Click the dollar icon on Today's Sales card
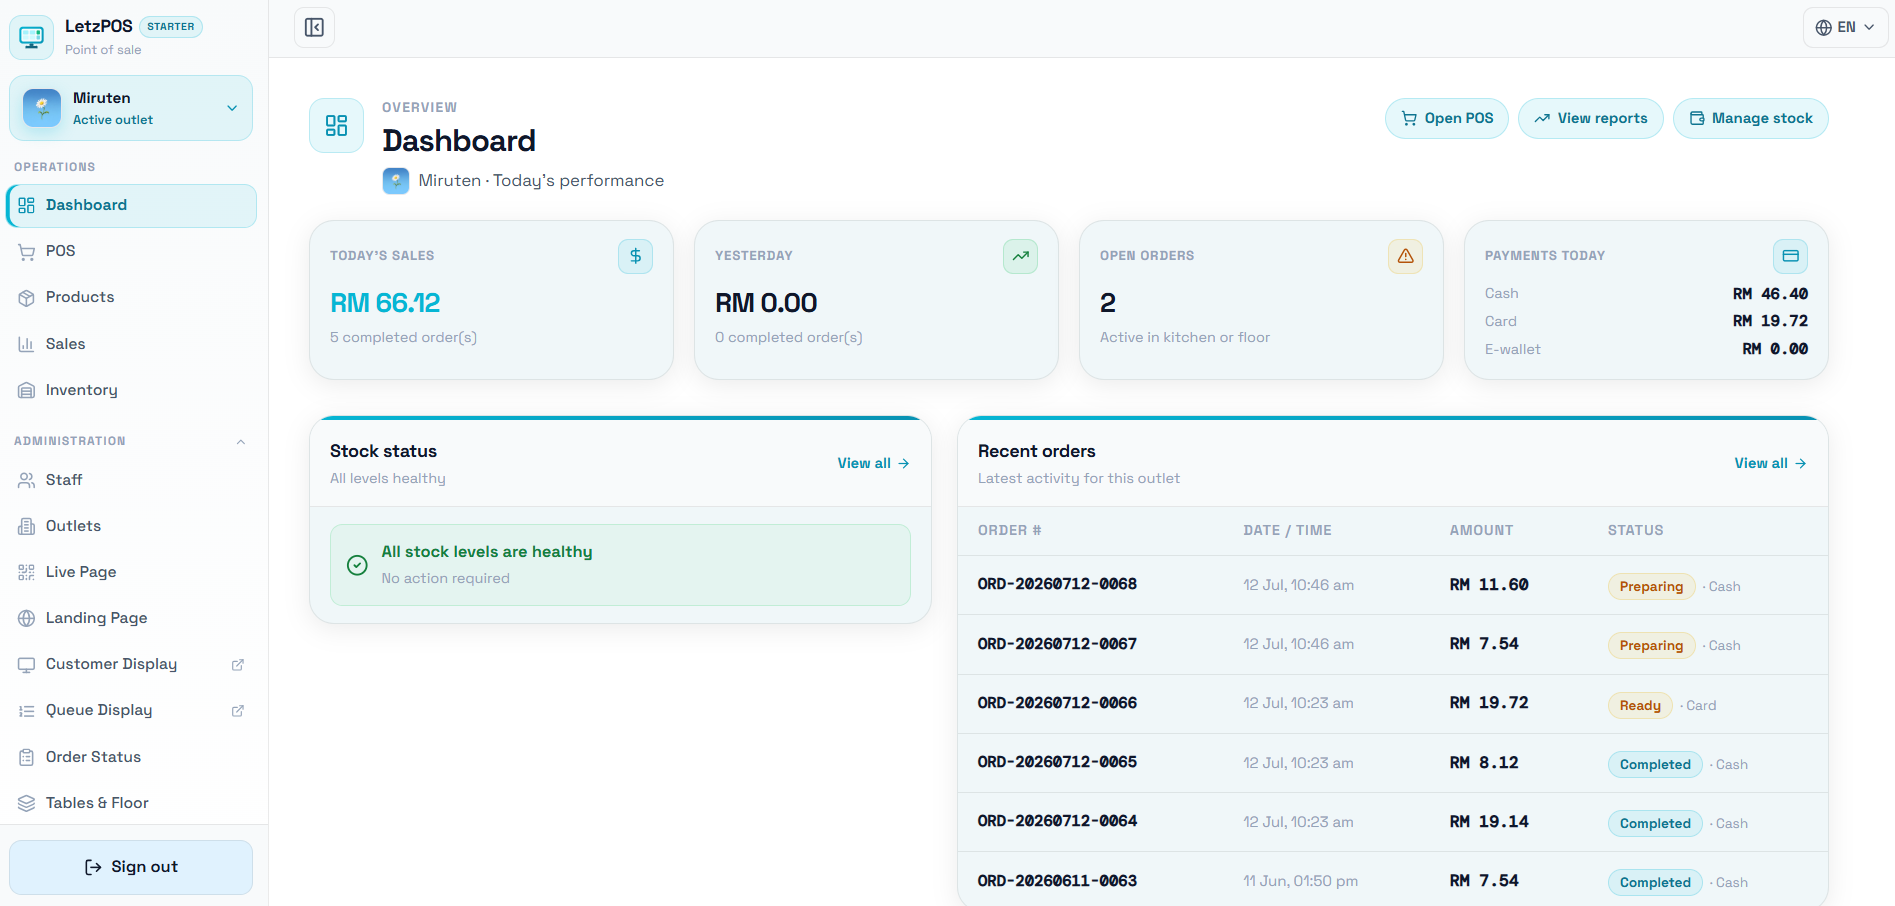 tap(635, 256)
